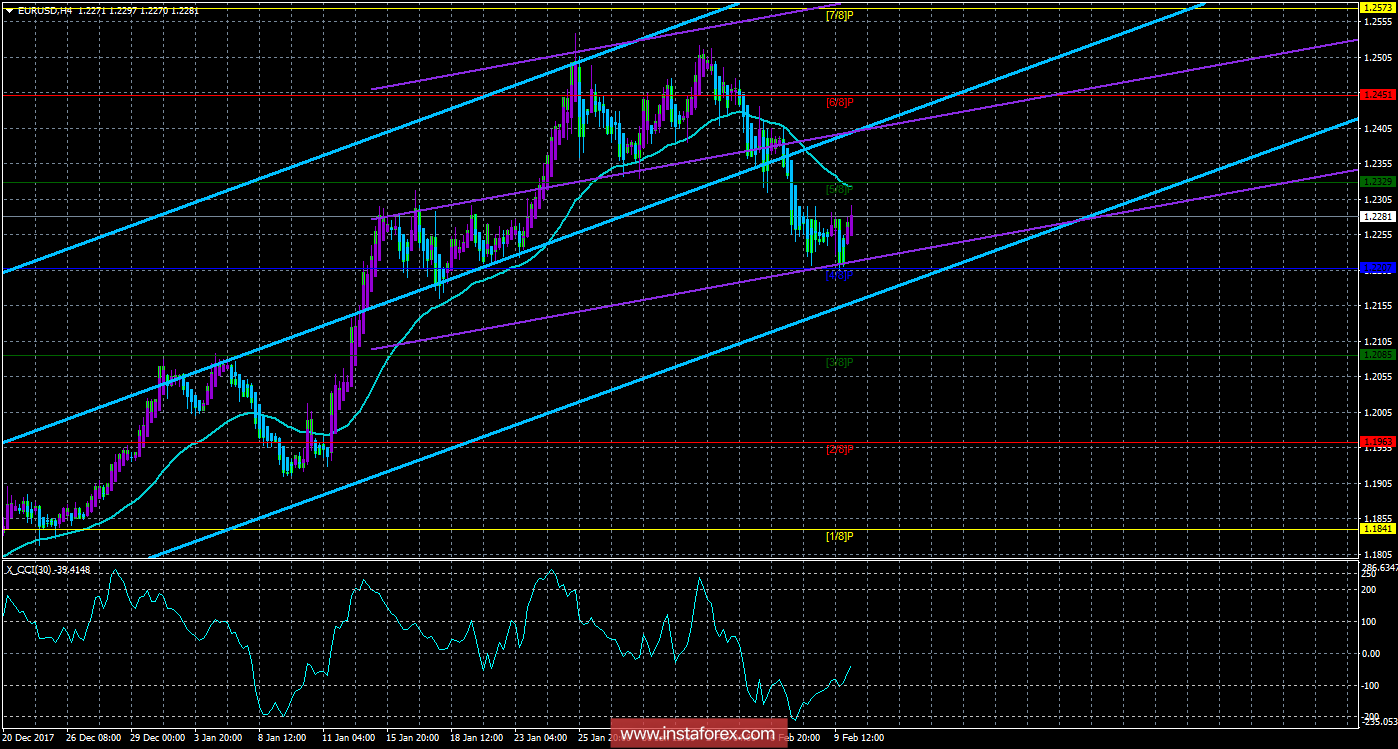Viewport: 1398px width, 749px height.
Task: Open the chart menu triangle beside EURUSD,H4
Action: tap(7, 9)
